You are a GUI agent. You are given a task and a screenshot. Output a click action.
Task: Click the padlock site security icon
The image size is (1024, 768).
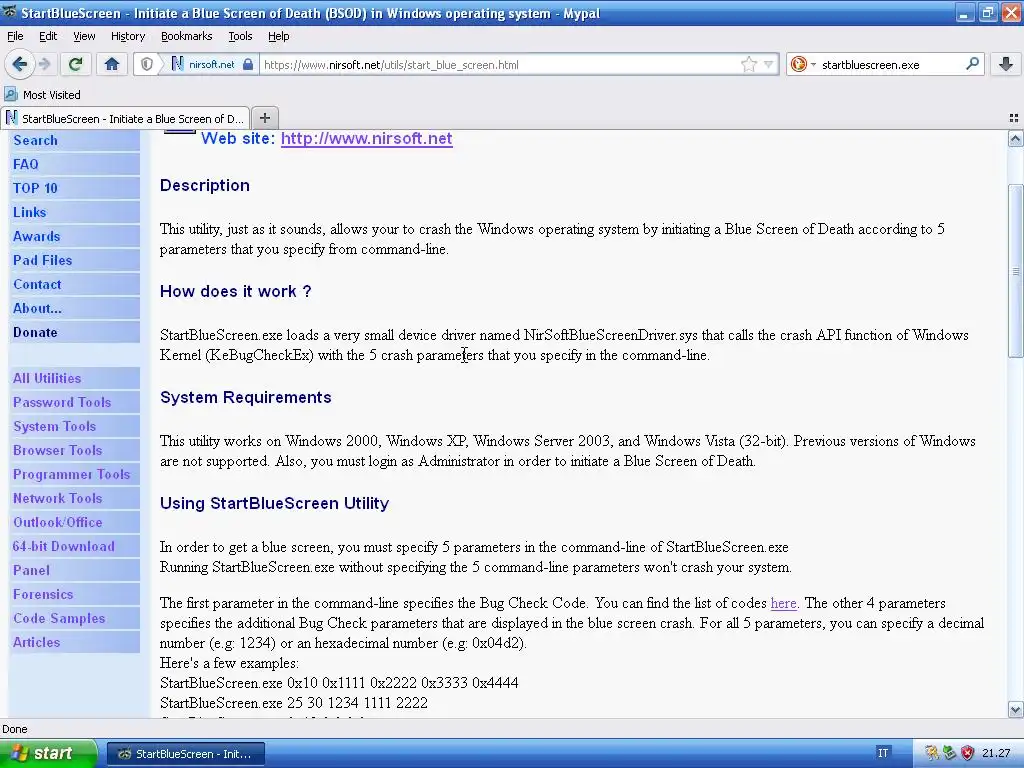[248, 64]
